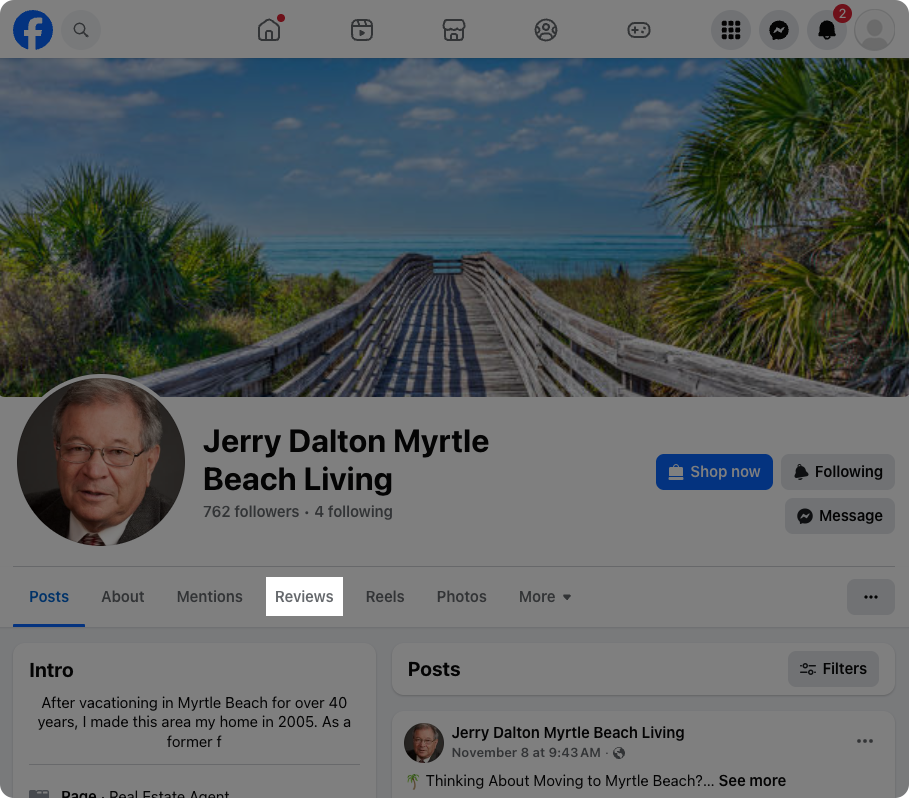Expand the post with See more

(751, 780)
